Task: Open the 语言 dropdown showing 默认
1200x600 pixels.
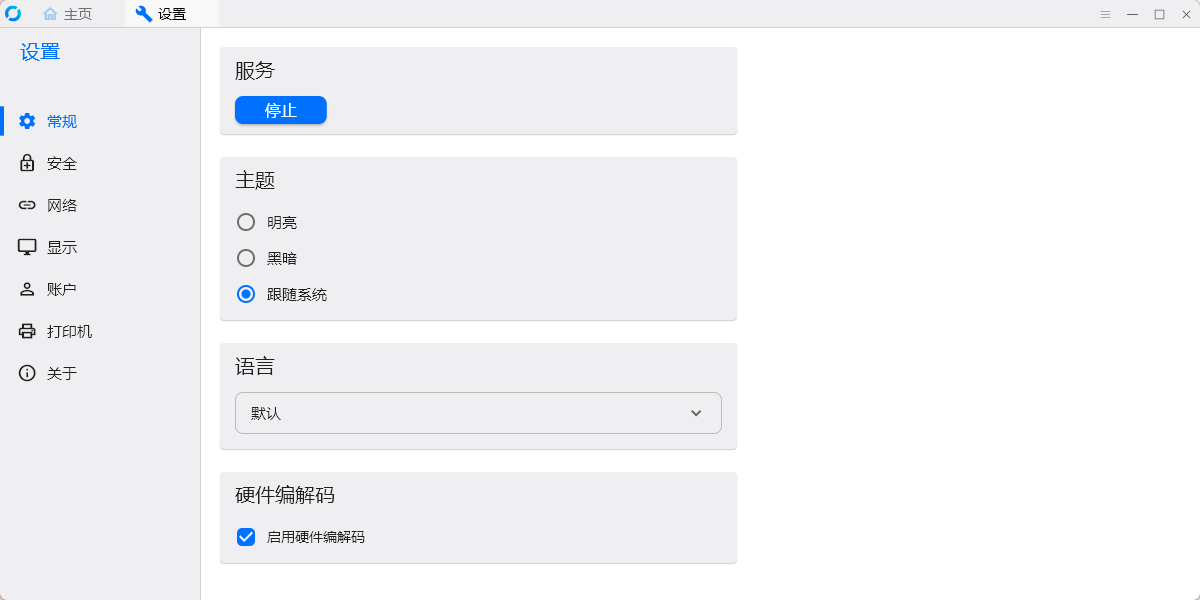Action: [x=478, y=413]
